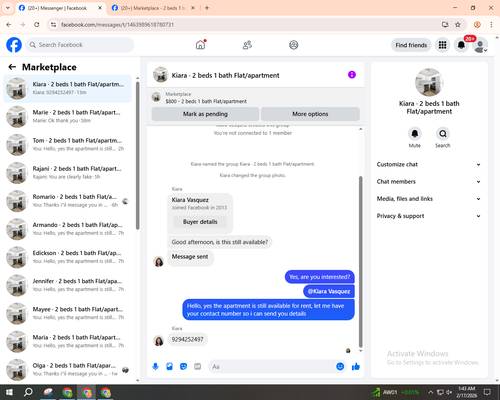Open Chrome's three-dot menu
The height and width of the screenshot is (400, 500).
click(x=491, y=25)
